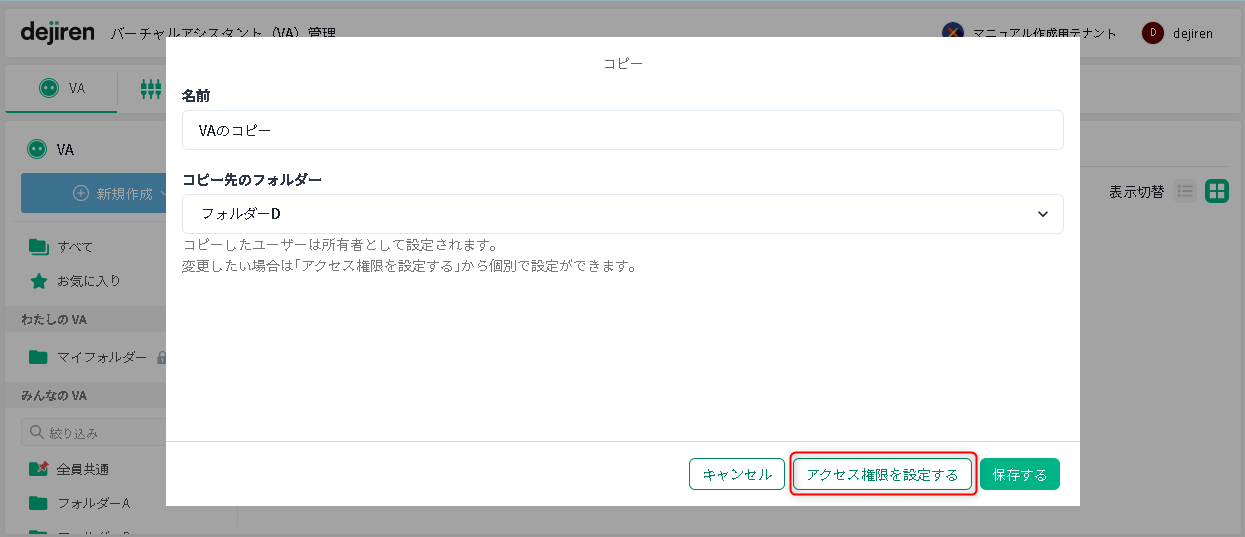Click the tenant icon in header

pos(953,33)
